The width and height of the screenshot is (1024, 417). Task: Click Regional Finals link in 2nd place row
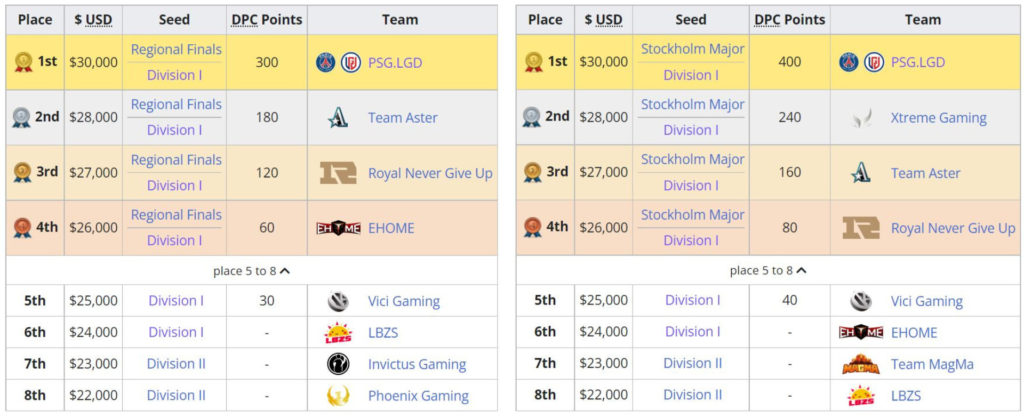pyautogui.click(x=176, y=104)
